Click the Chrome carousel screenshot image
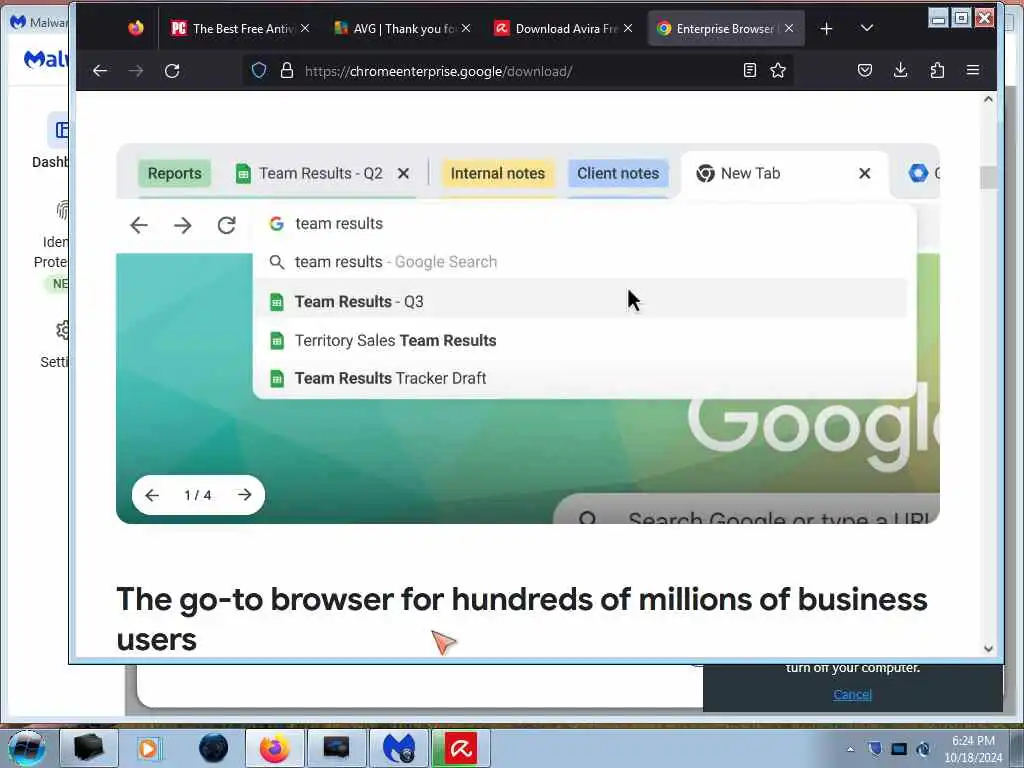This screenshot has width=1024, height=768. pos(528,333)
